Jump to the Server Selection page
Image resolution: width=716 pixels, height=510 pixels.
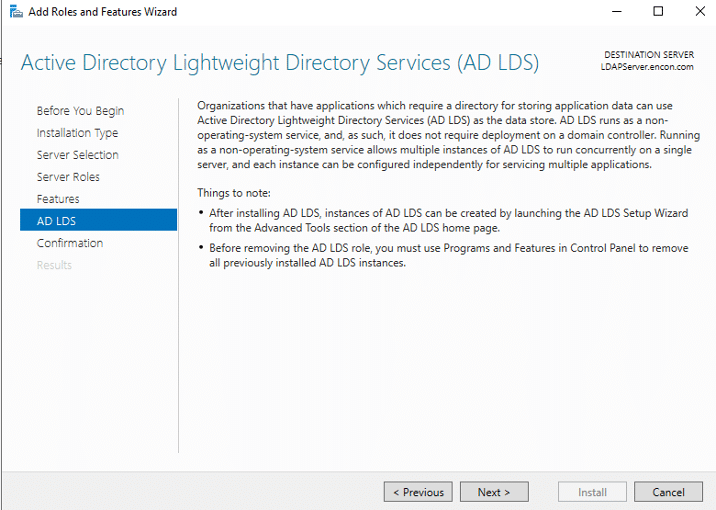tap(77, 155)
